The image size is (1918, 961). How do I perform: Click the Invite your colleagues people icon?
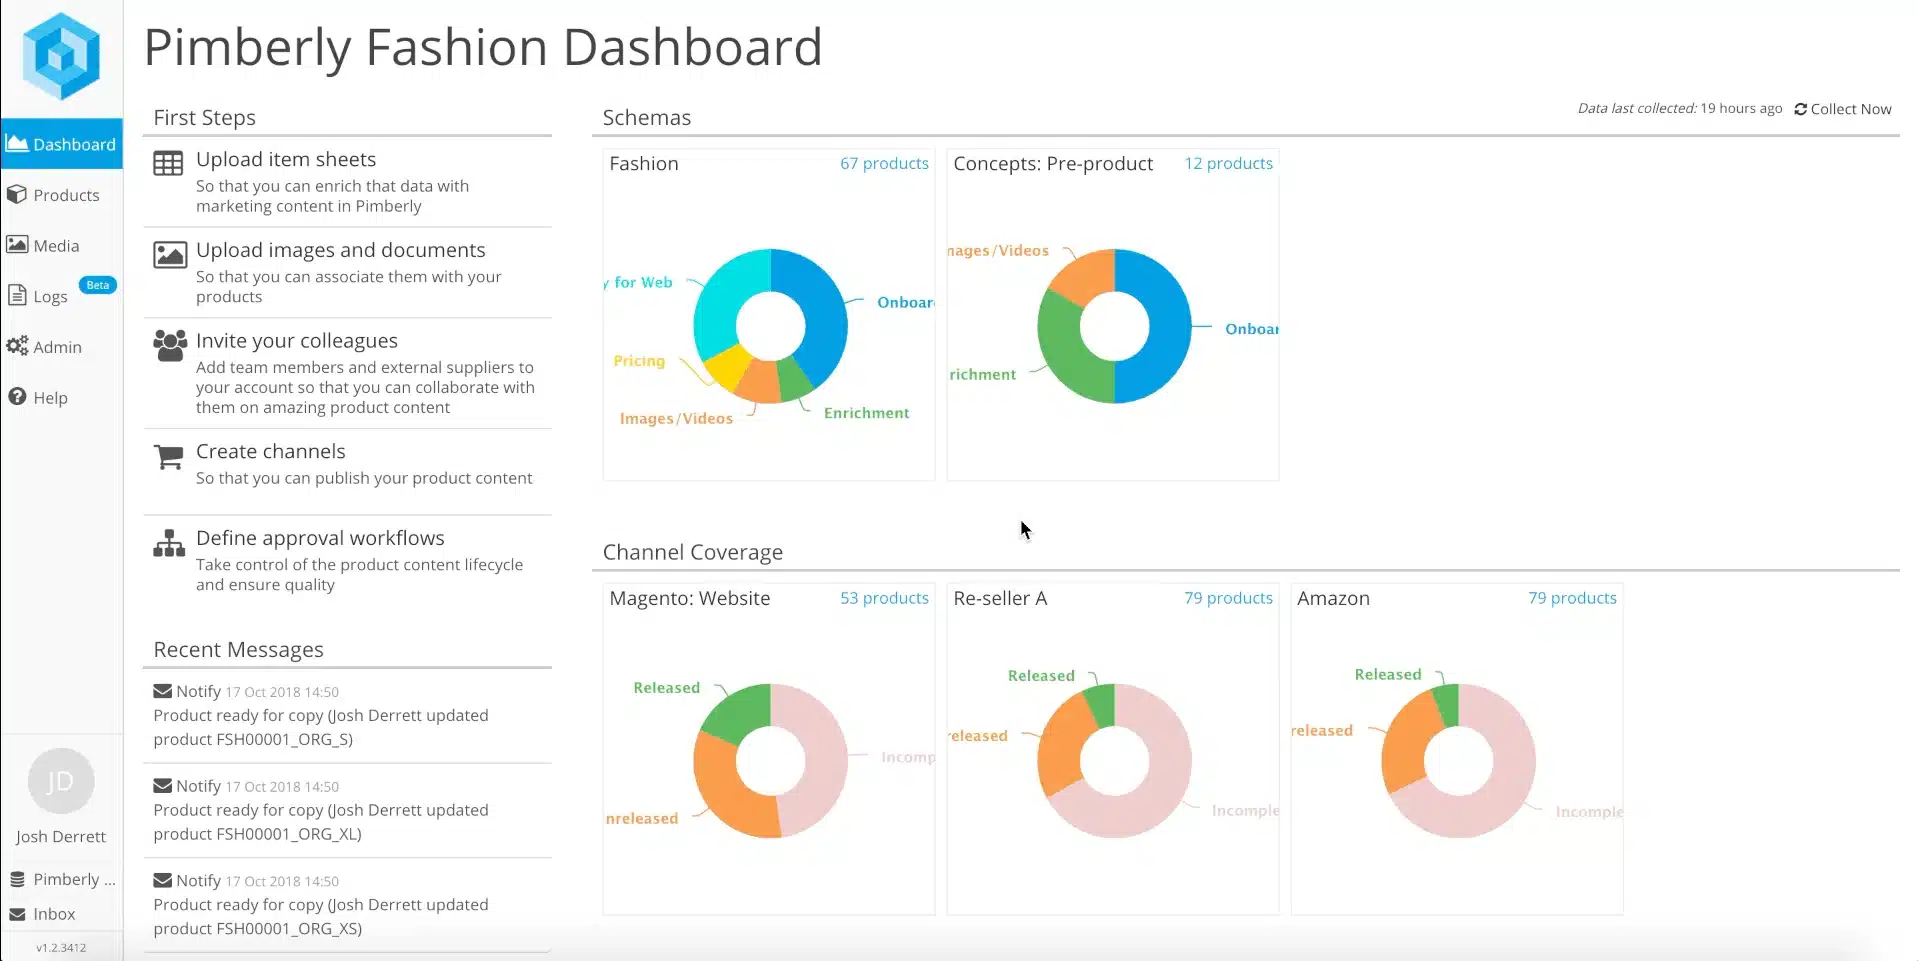(170, 346)
